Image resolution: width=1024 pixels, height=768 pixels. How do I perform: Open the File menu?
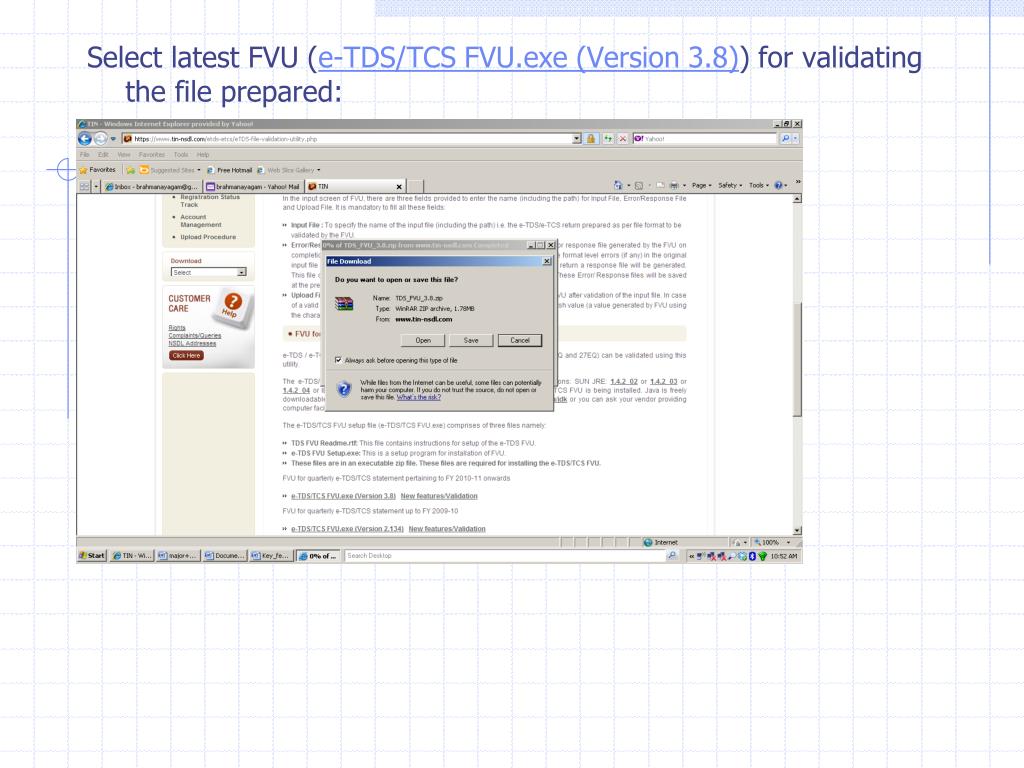[84, 155]
